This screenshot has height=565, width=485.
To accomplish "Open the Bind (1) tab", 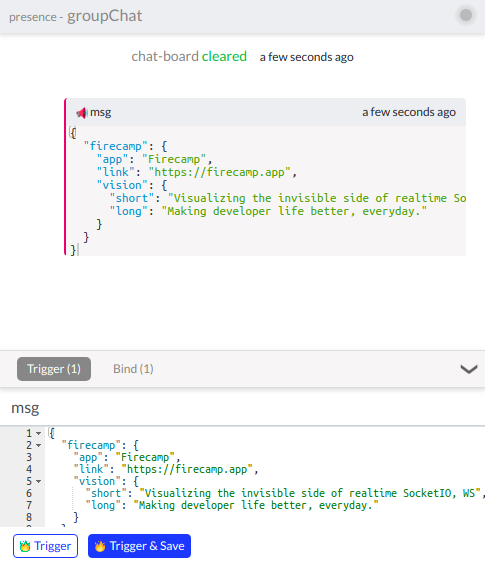I will click(x=133, y=369).
